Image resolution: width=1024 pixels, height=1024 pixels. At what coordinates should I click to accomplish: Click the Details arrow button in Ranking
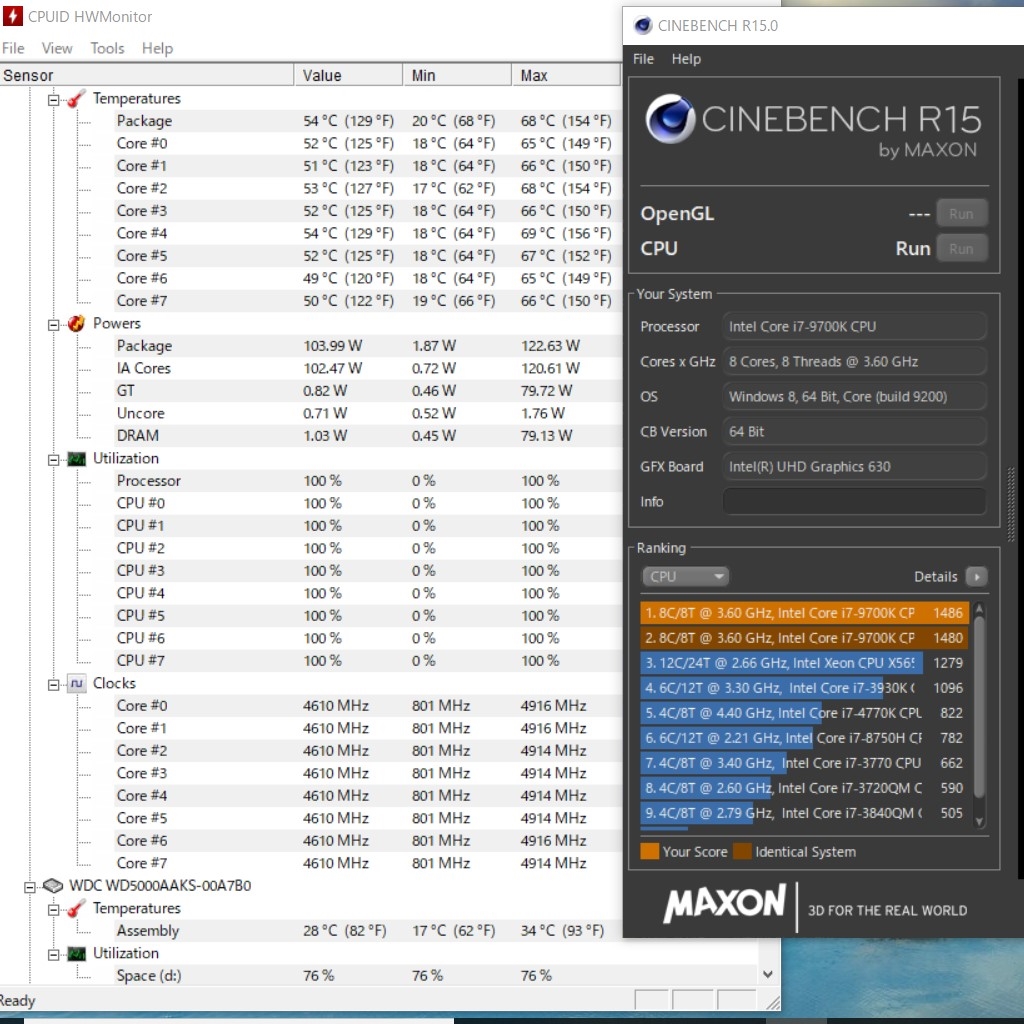pos(976,577)
